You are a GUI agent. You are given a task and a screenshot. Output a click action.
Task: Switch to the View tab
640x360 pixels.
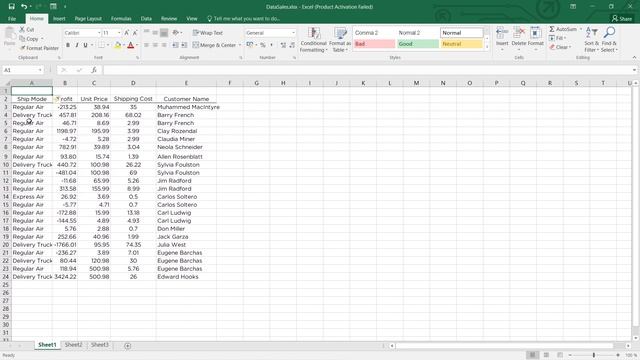tap(192, 19)
